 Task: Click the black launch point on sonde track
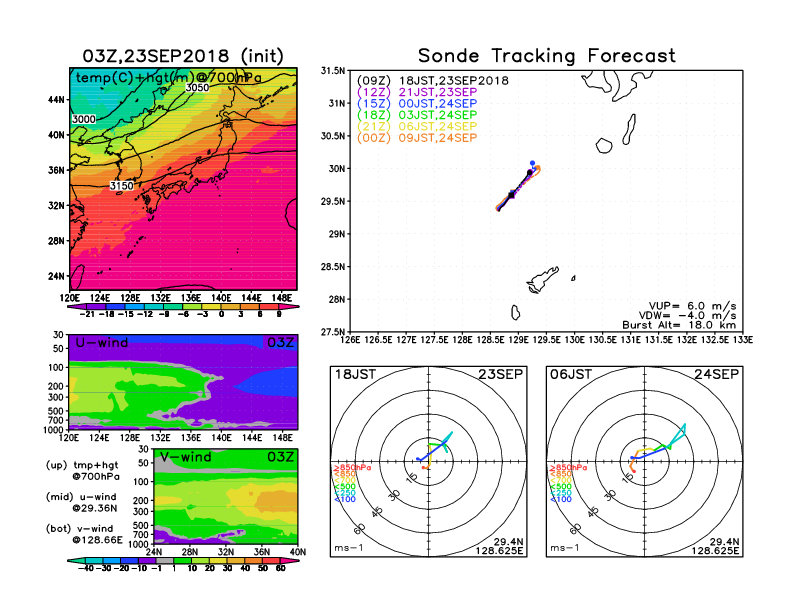click(x=511, y=195)
